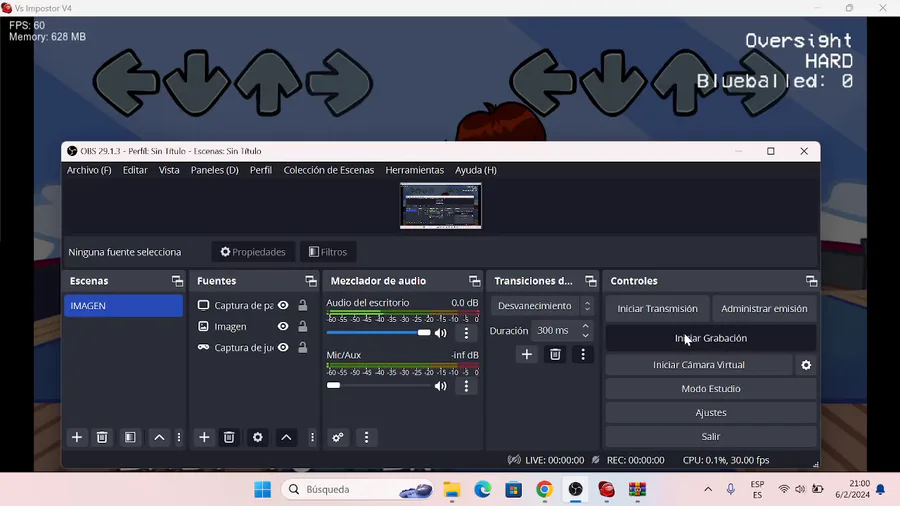Open scene filters icon in Escenas panel
The image size is (900, 506).
[130, 437]
